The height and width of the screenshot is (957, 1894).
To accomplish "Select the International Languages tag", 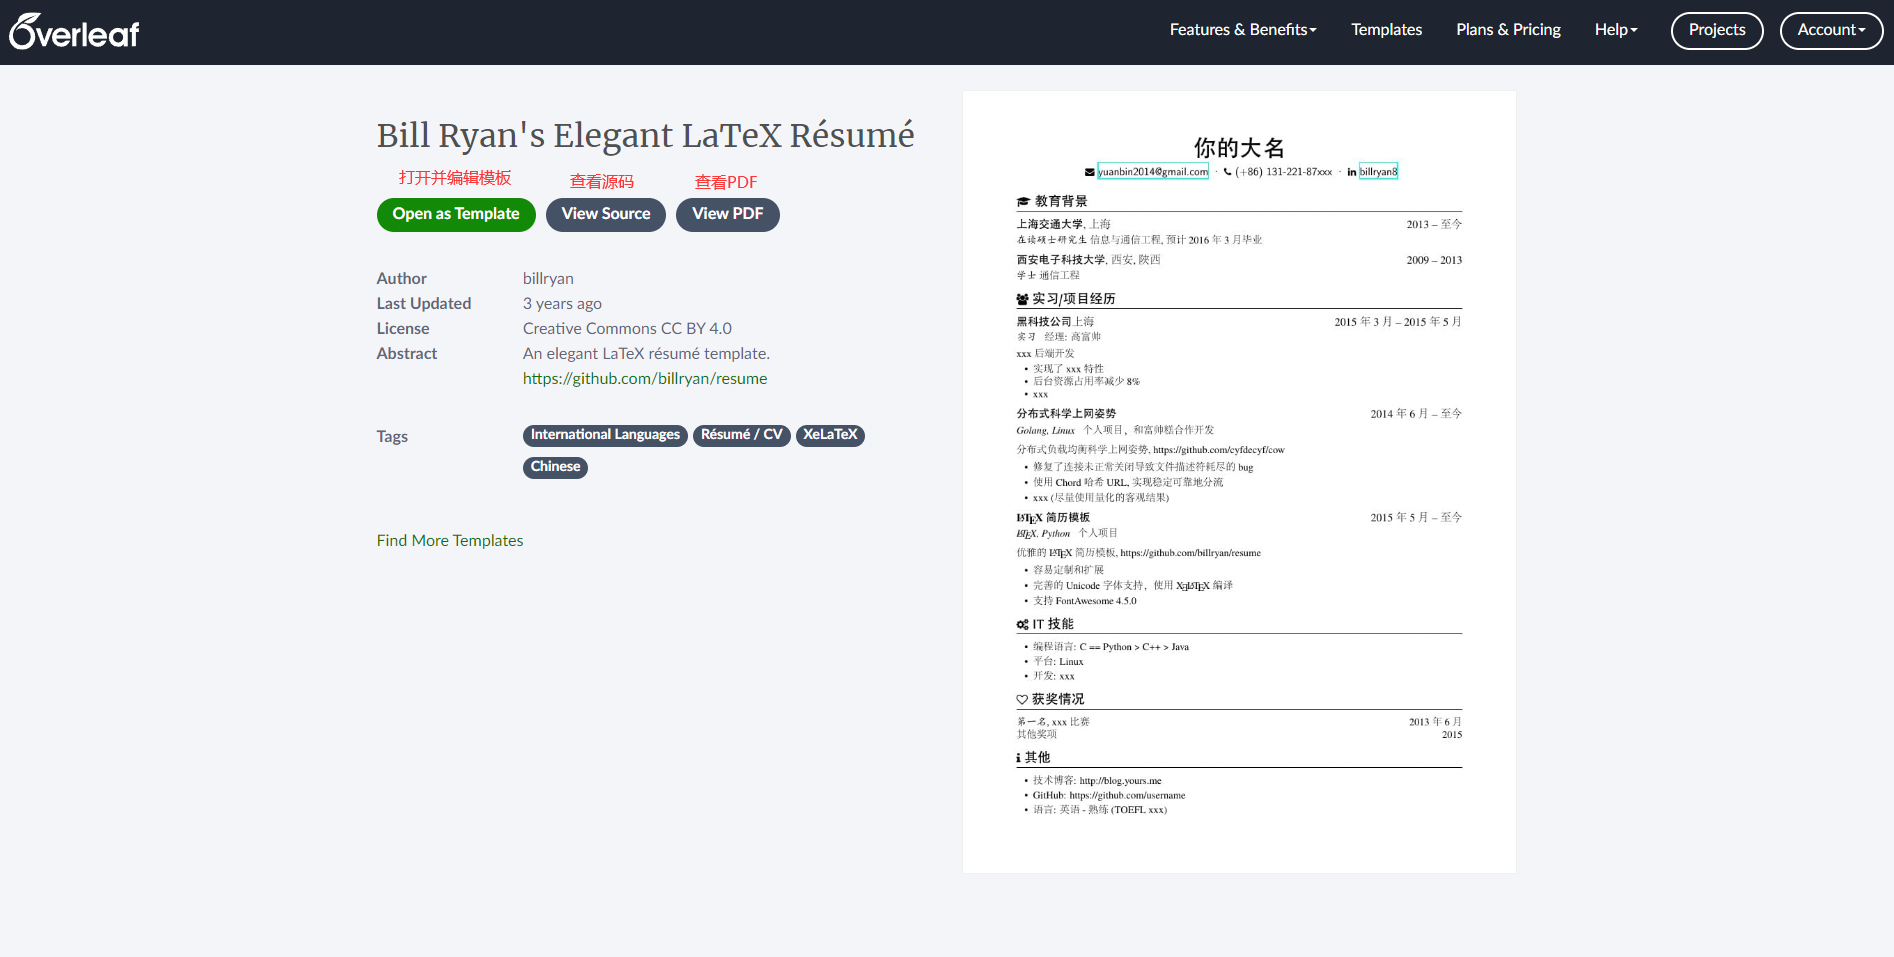I will tap(605, 435).
